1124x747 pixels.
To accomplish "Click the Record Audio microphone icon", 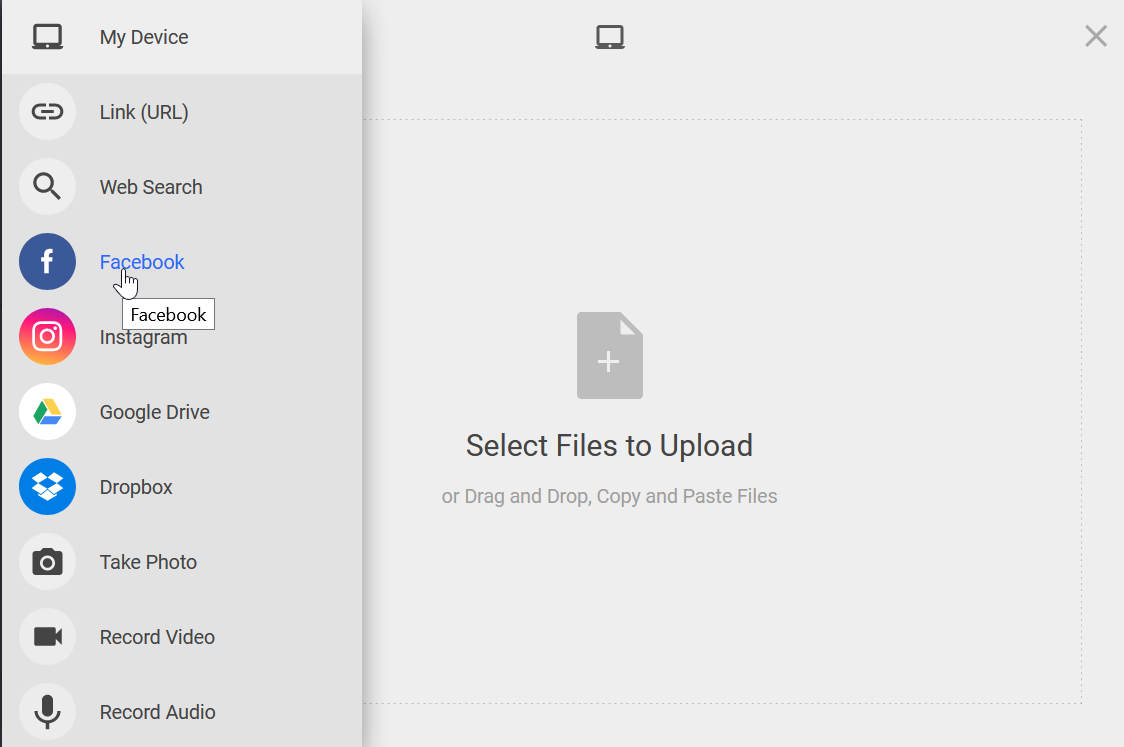I will pyautogui.click(x=47, y=712).
